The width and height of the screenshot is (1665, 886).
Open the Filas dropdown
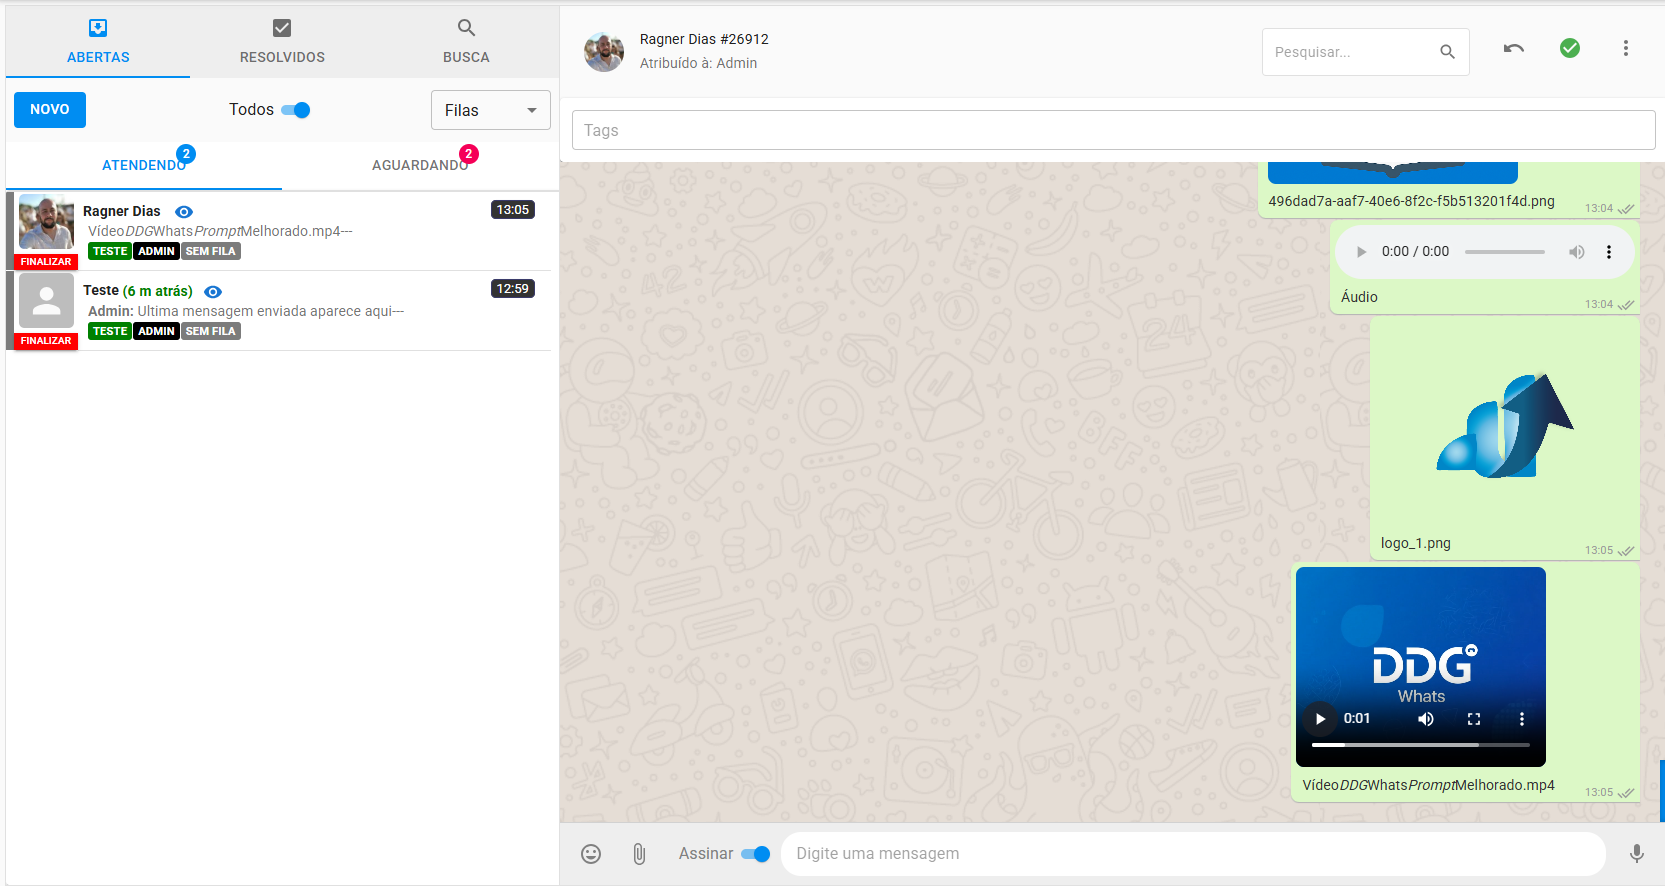490,110
